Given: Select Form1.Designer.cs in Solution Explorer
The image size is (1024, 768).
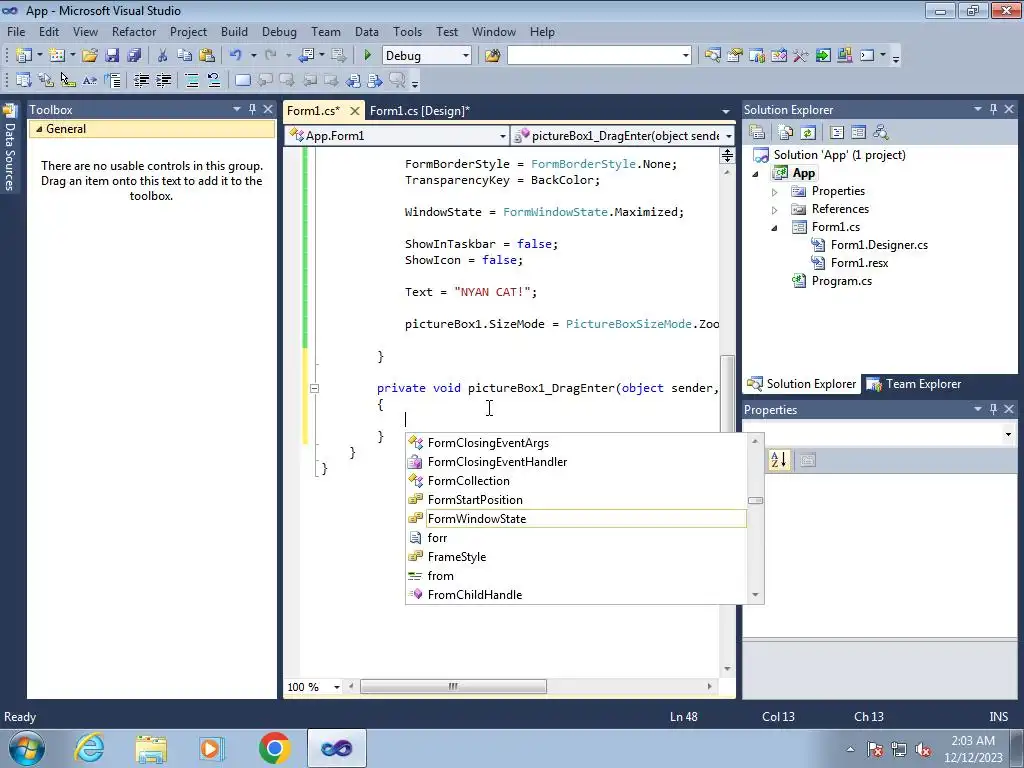Looking at the screenshot, I should tap(879, 245).
